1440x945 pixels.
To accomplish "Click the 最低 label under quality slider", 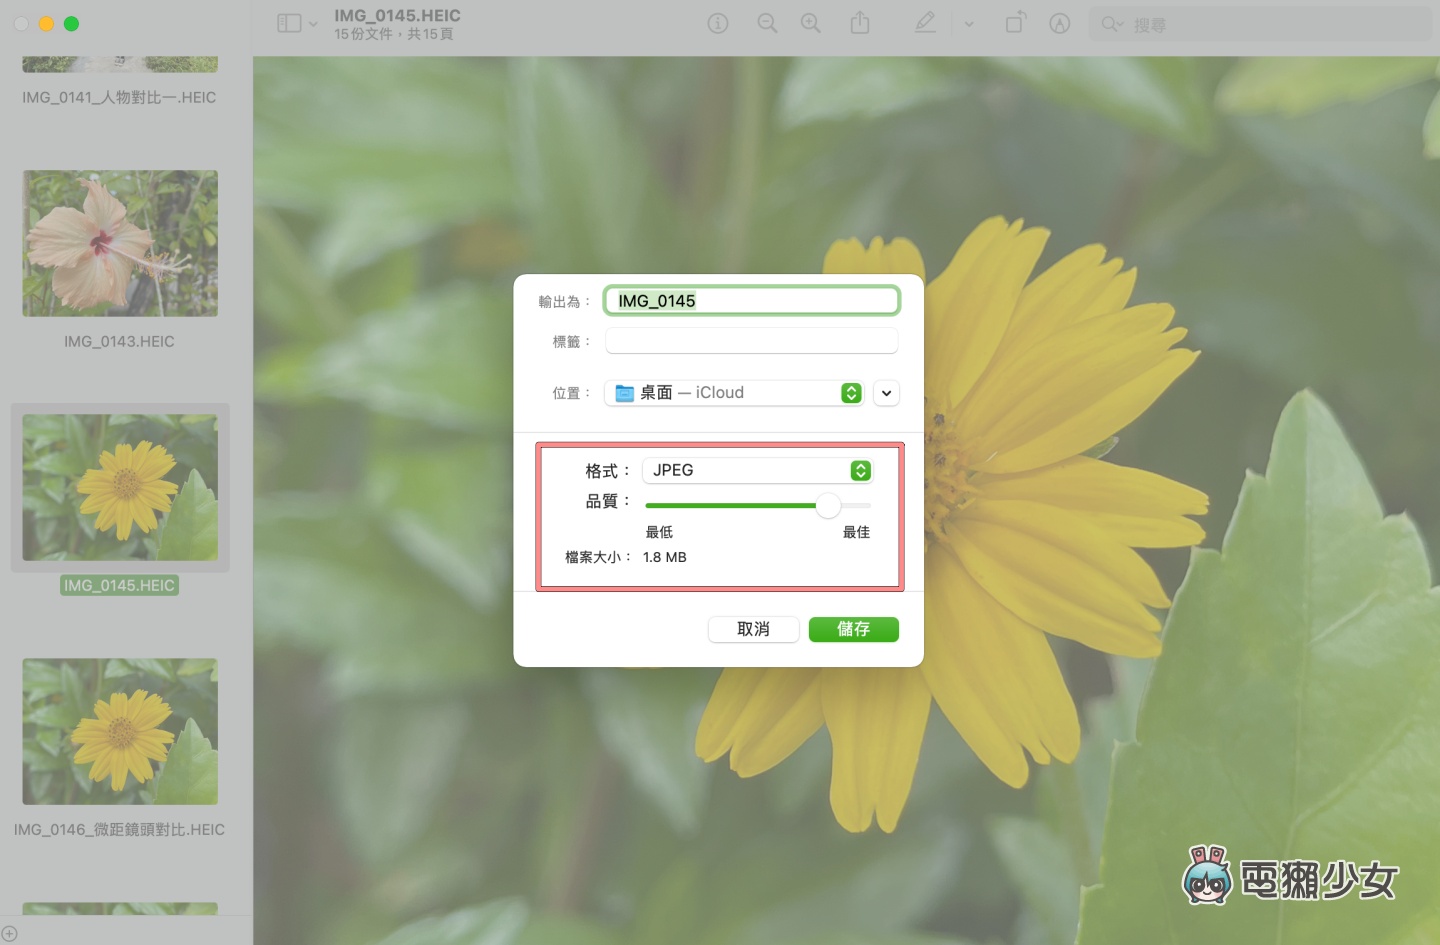I will coord(659,532).
